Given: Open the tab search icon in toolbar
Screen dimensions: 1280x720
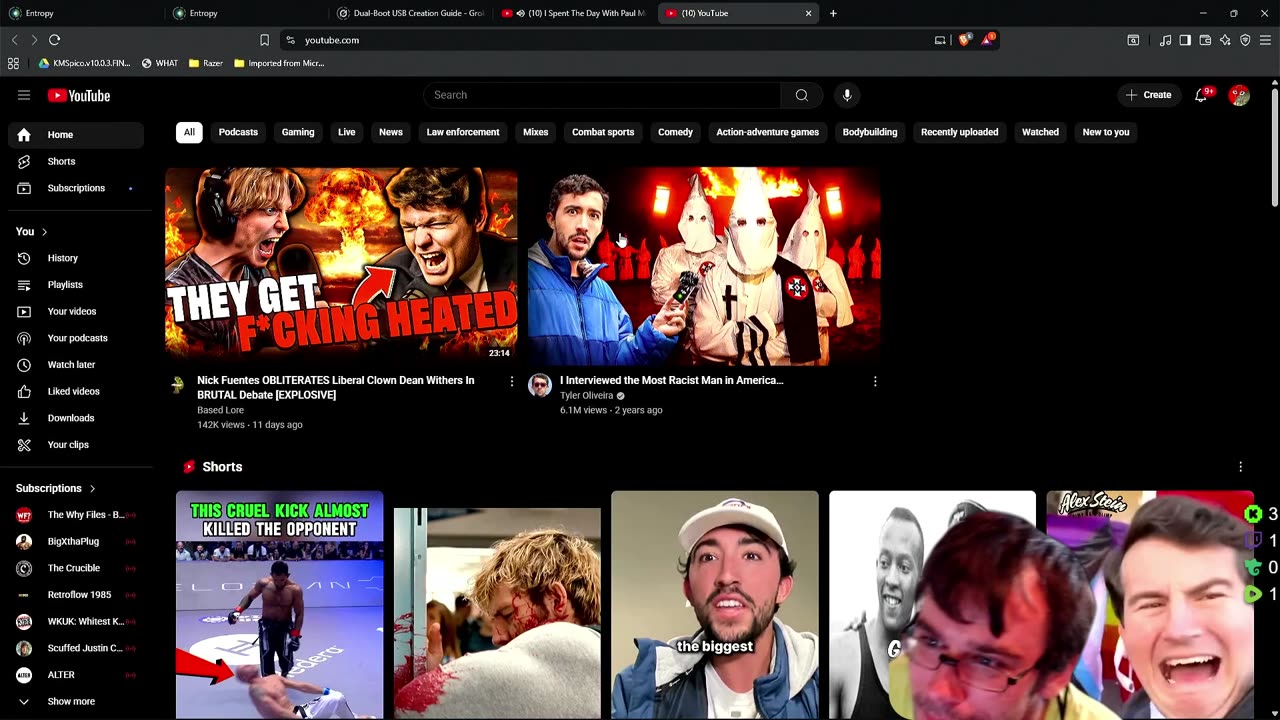Looking at the screenshot, I should click(x=1133, y=40).
